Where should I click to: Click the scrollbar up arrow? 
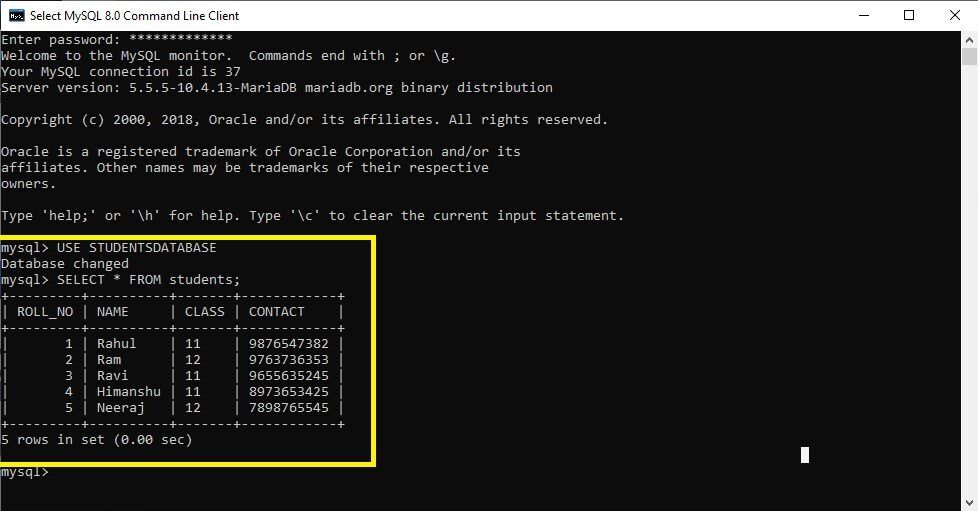pos(969,40)
